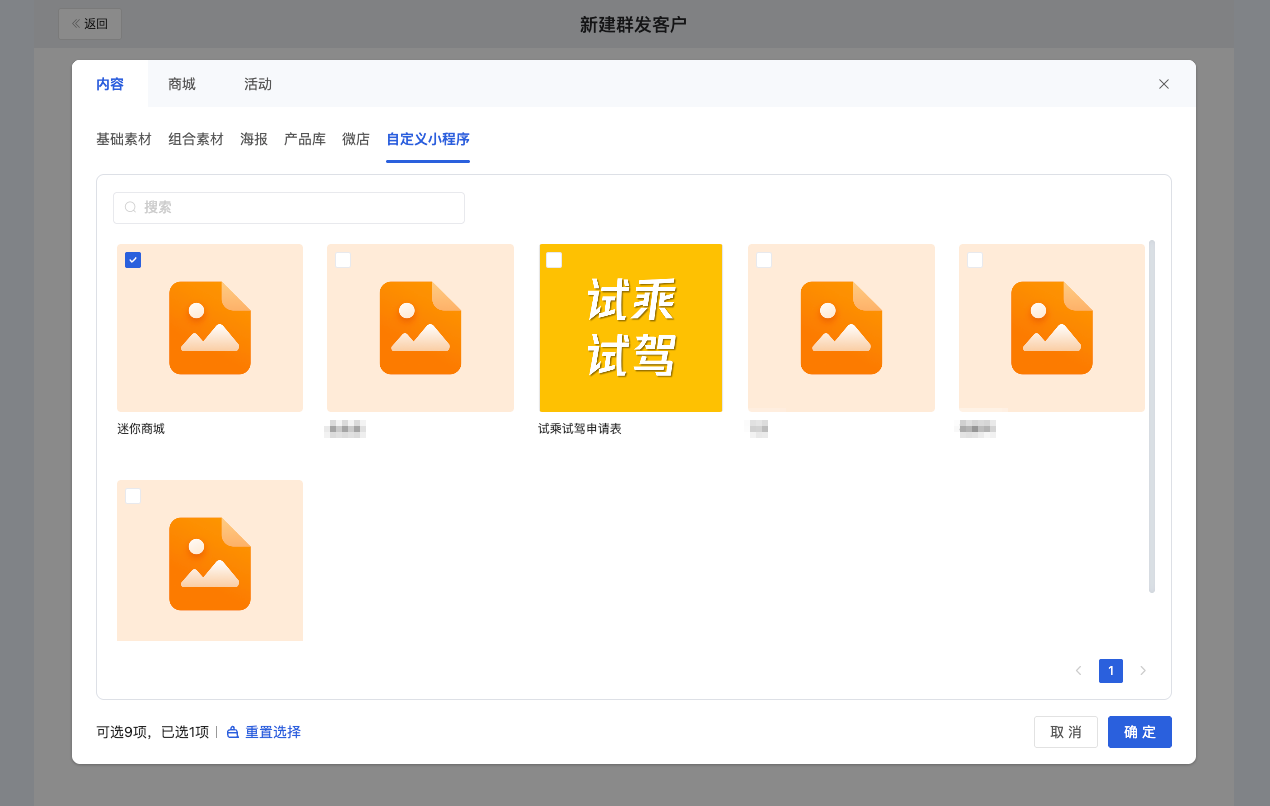The width and height of the screenshot is (1270, 806).
Task: Go to the 海报 sub-tab
Action: coord(254,139)
